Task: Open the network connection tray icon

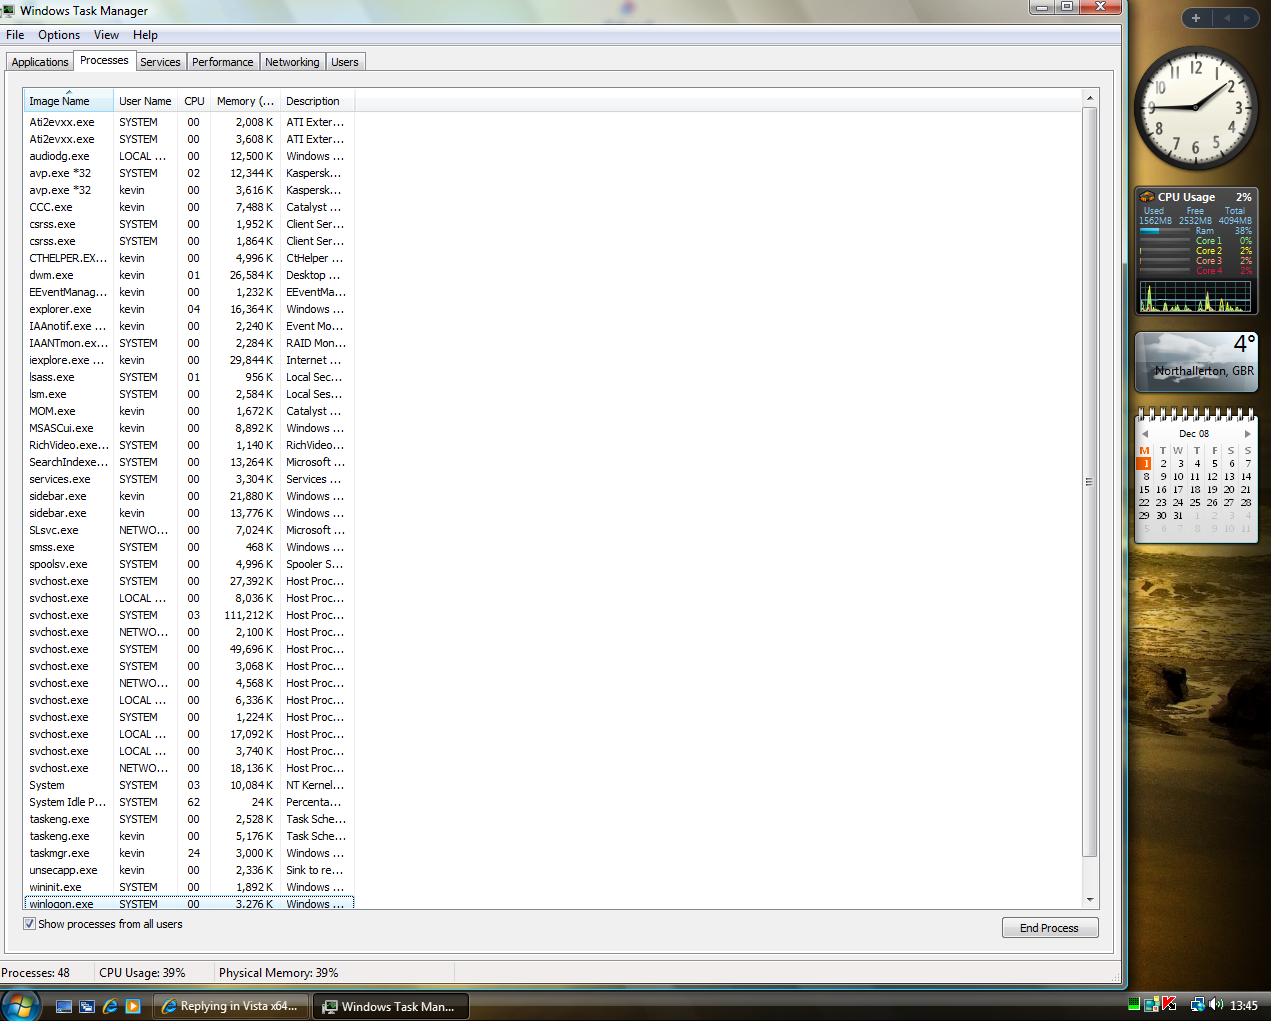Action: tap(1197, 1005)
